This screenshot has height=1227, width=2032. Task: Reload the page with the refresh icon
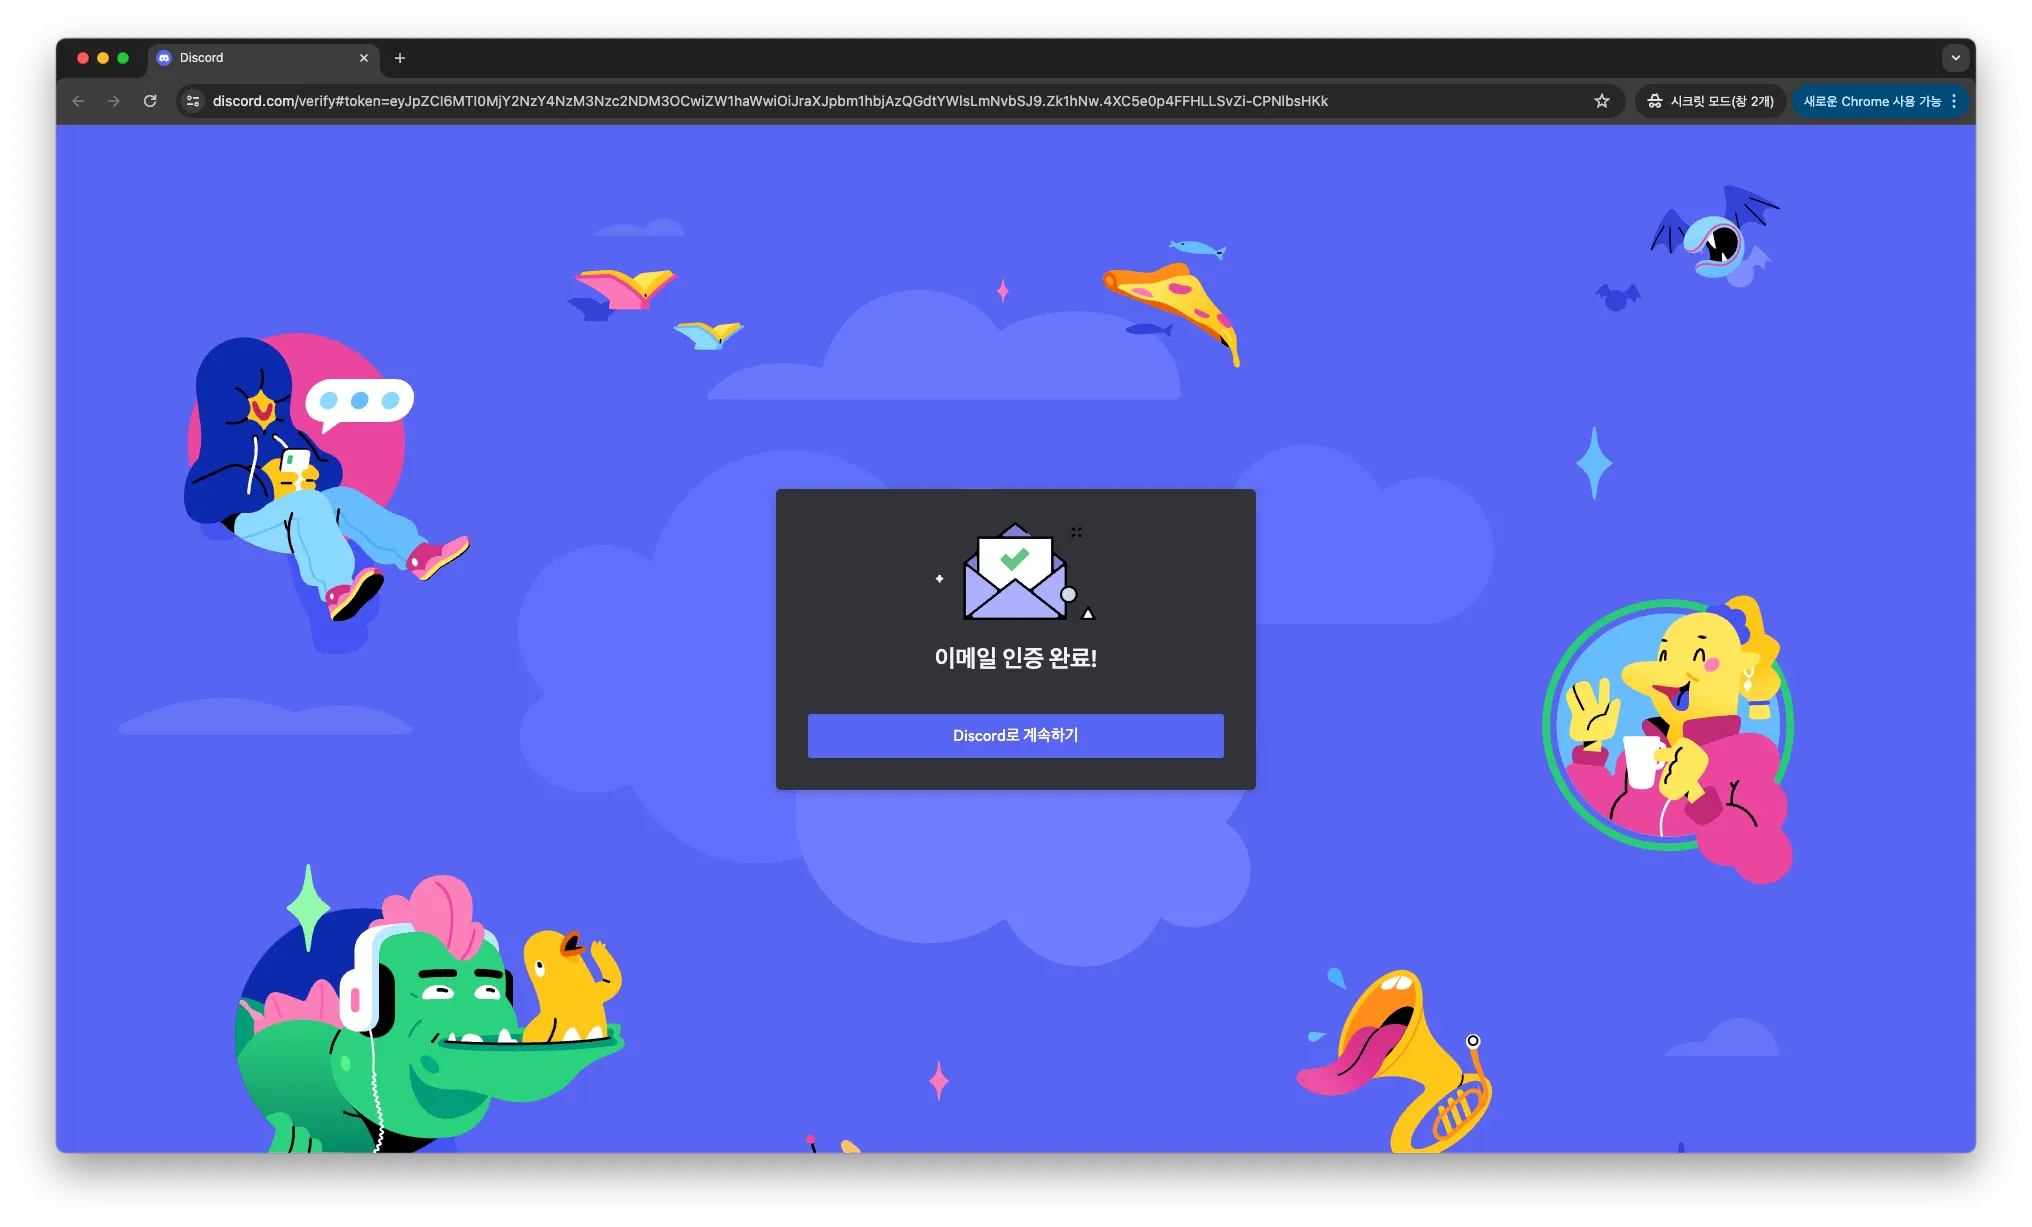click(x=150, y=101)
